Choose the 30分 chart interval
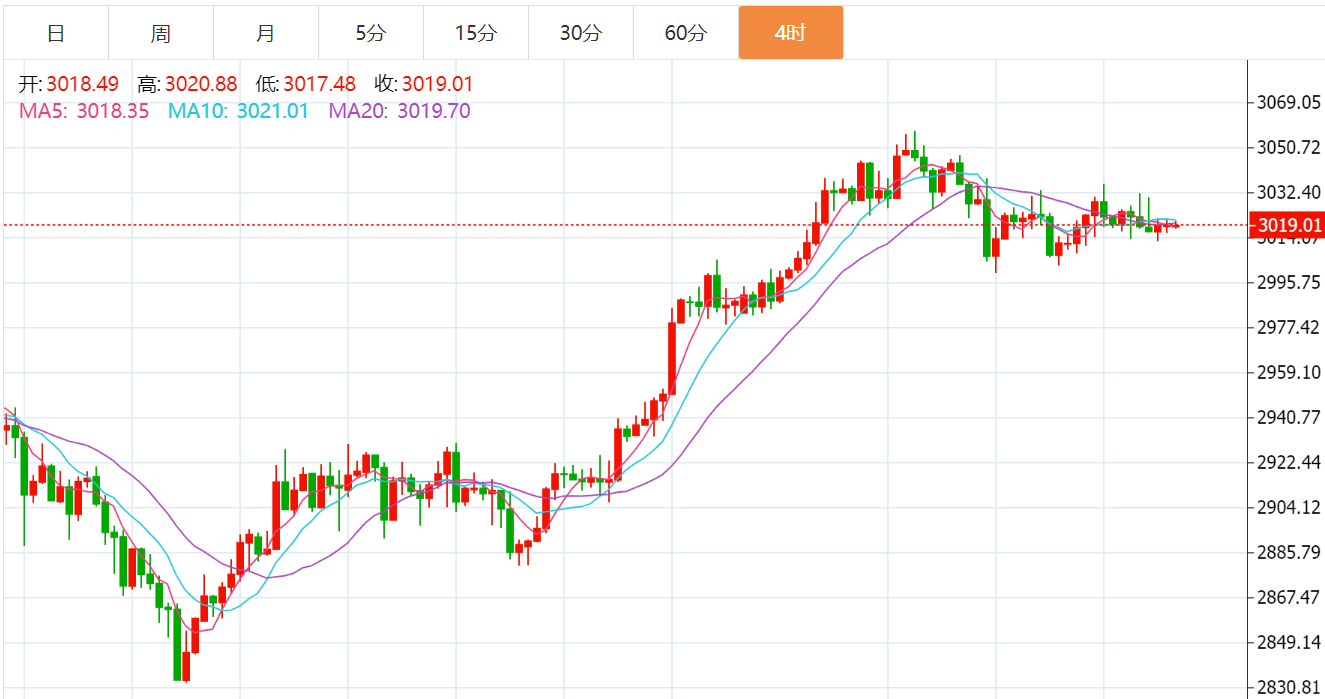Screen dimensions: 1325x699 click(581, 33)
